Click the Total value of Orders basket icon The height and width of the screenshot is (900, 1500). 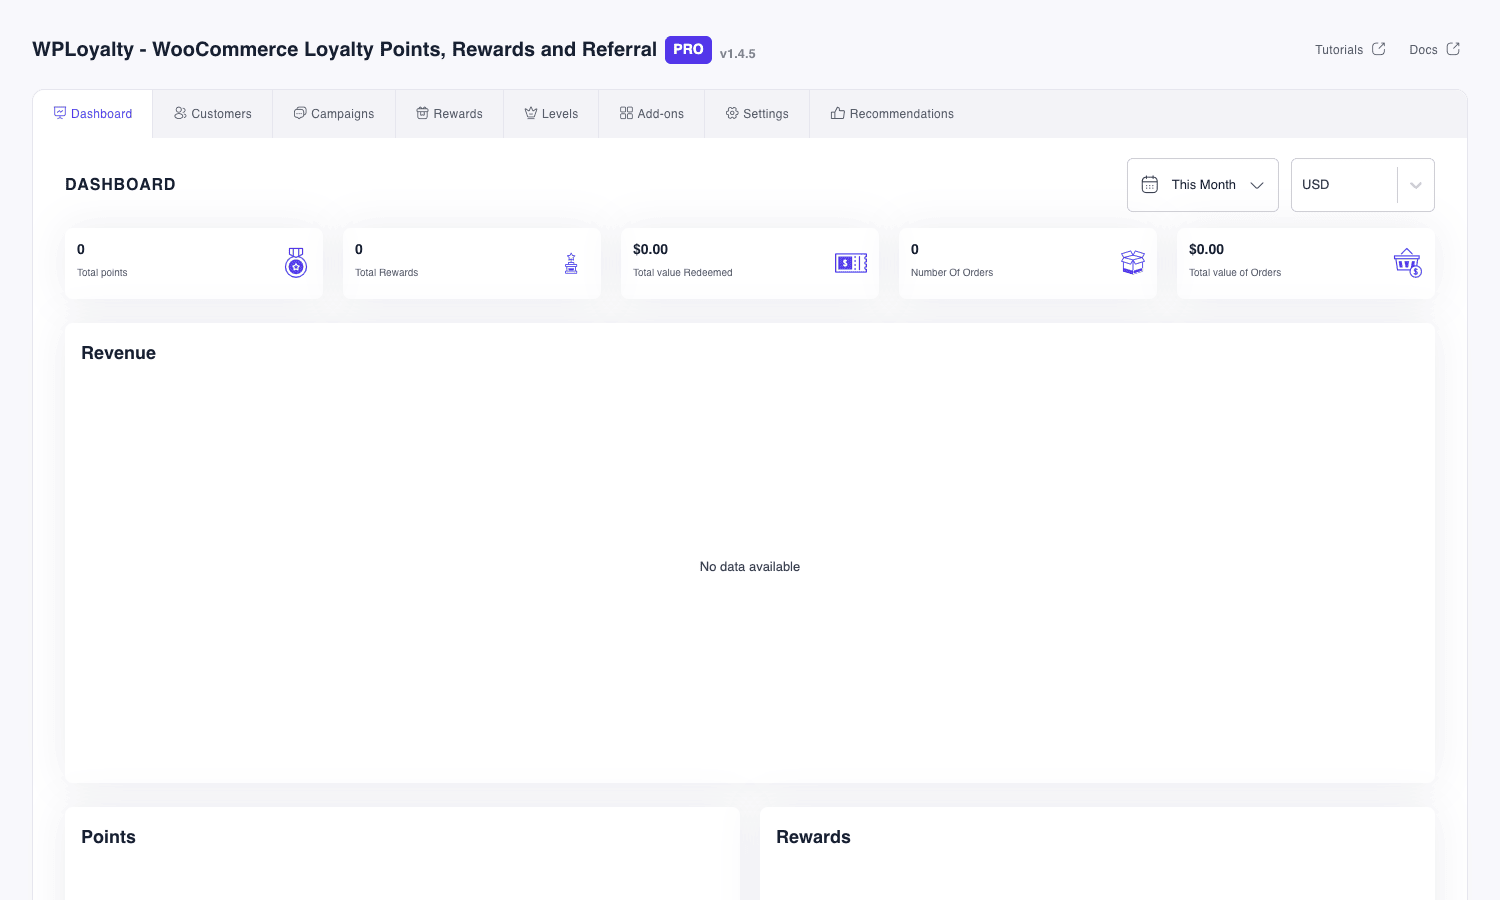pos(1408,263)
